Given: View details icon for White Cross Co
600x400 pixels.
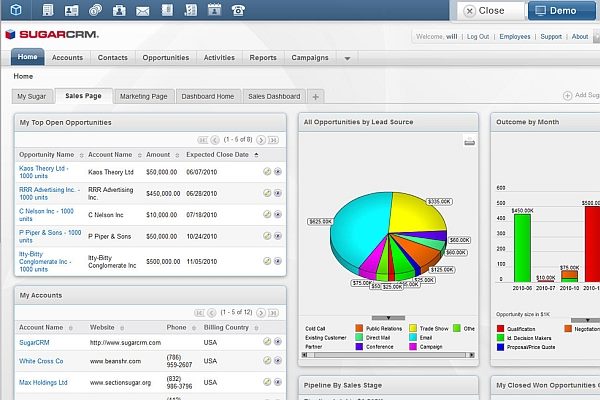Looking at the screenshot, I should [x=278, y=361].
